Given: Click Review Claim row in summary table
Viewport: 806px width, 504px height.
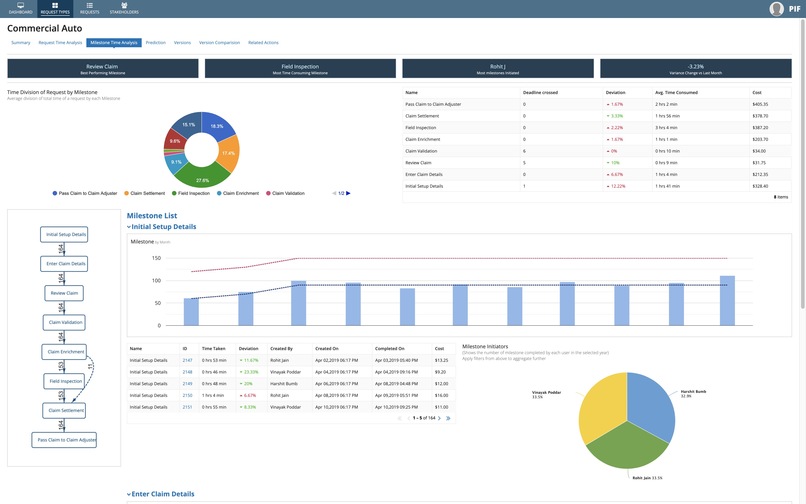Looking at the screenshot, I should [x=597, y=163].
